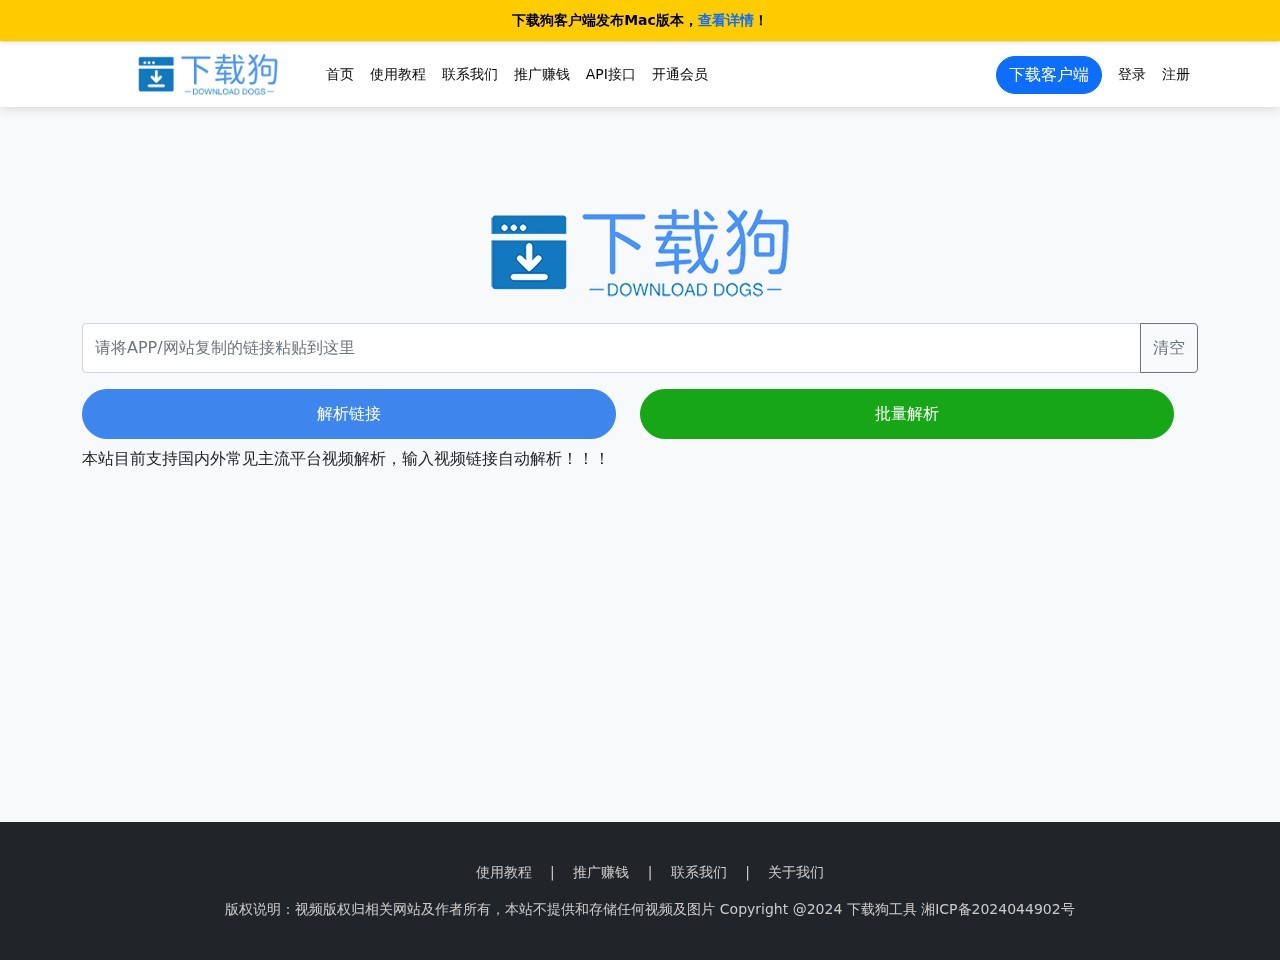Open 关于我们 in the footer
The height and width of the screenshot is (960, 1280).
pos(796,872)
